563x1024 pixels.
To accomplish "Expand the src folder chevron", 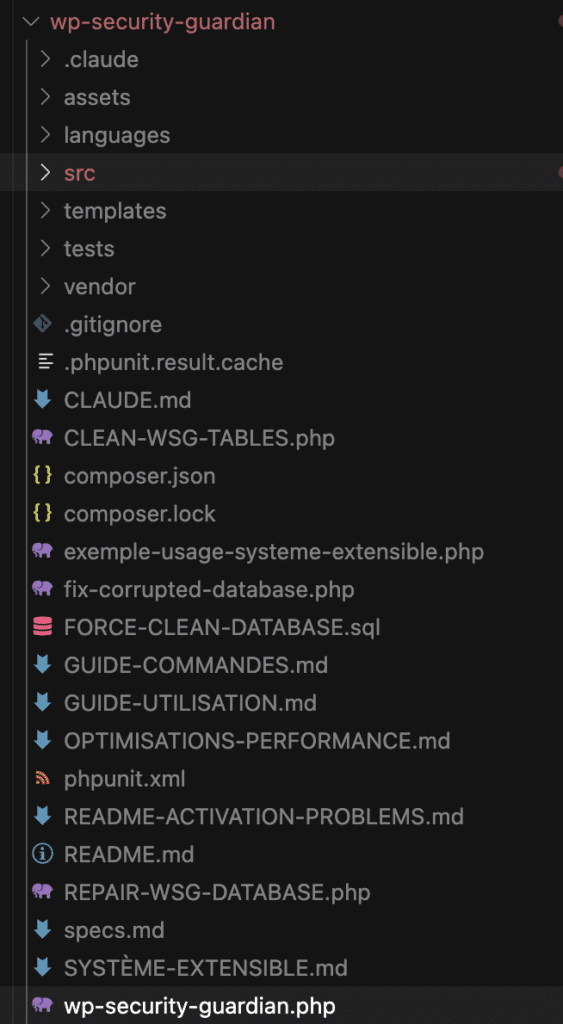I will pos(44,172).
